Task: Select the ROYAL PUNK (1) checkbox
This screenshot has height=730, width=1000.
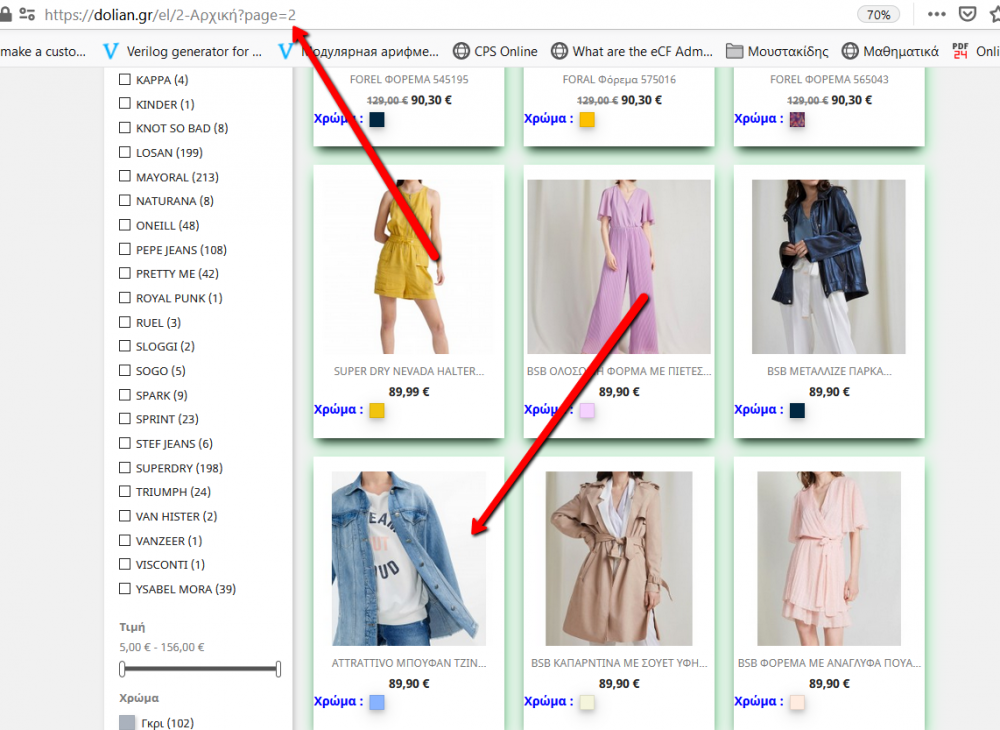Action: (x=125, y=298)
